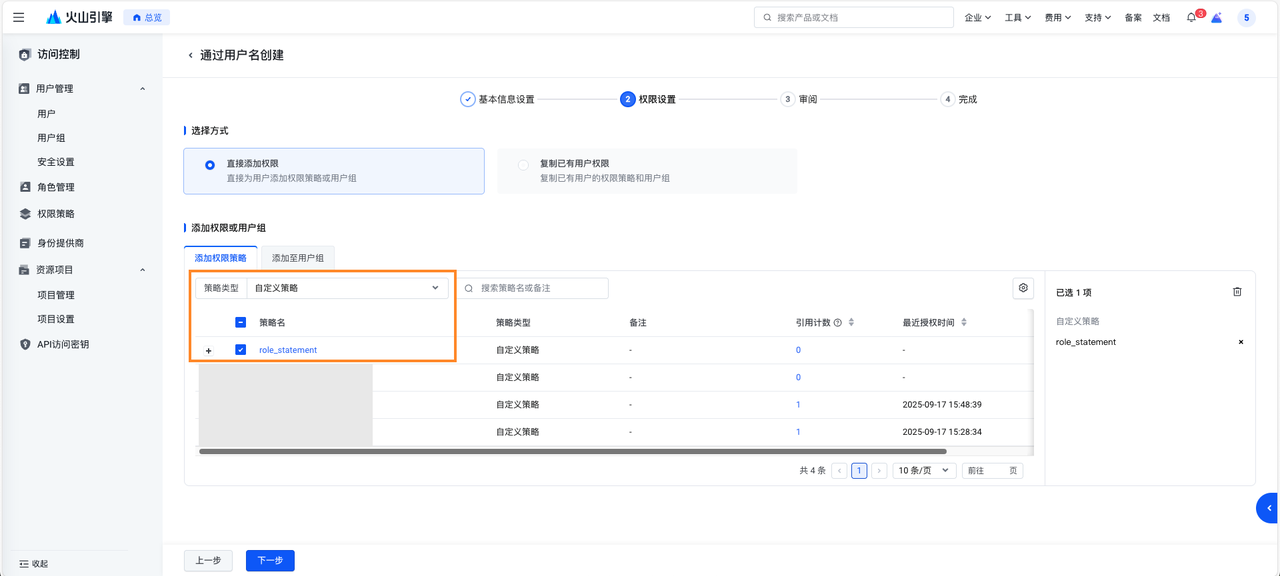Open 权限策略 in the sidebar
The width and height of the screenshot is (1280, 576).
coord(56,214)
